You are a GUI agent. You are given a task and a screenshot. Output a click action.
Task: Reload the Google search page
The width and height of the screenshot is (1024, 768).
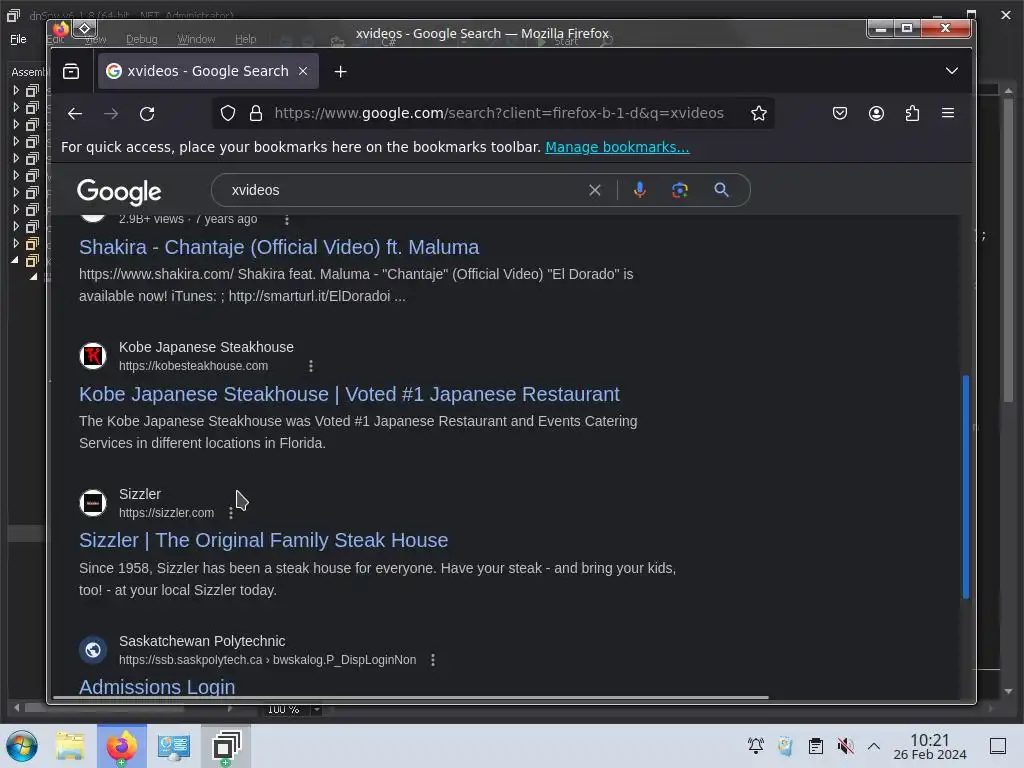click(148, 114)
